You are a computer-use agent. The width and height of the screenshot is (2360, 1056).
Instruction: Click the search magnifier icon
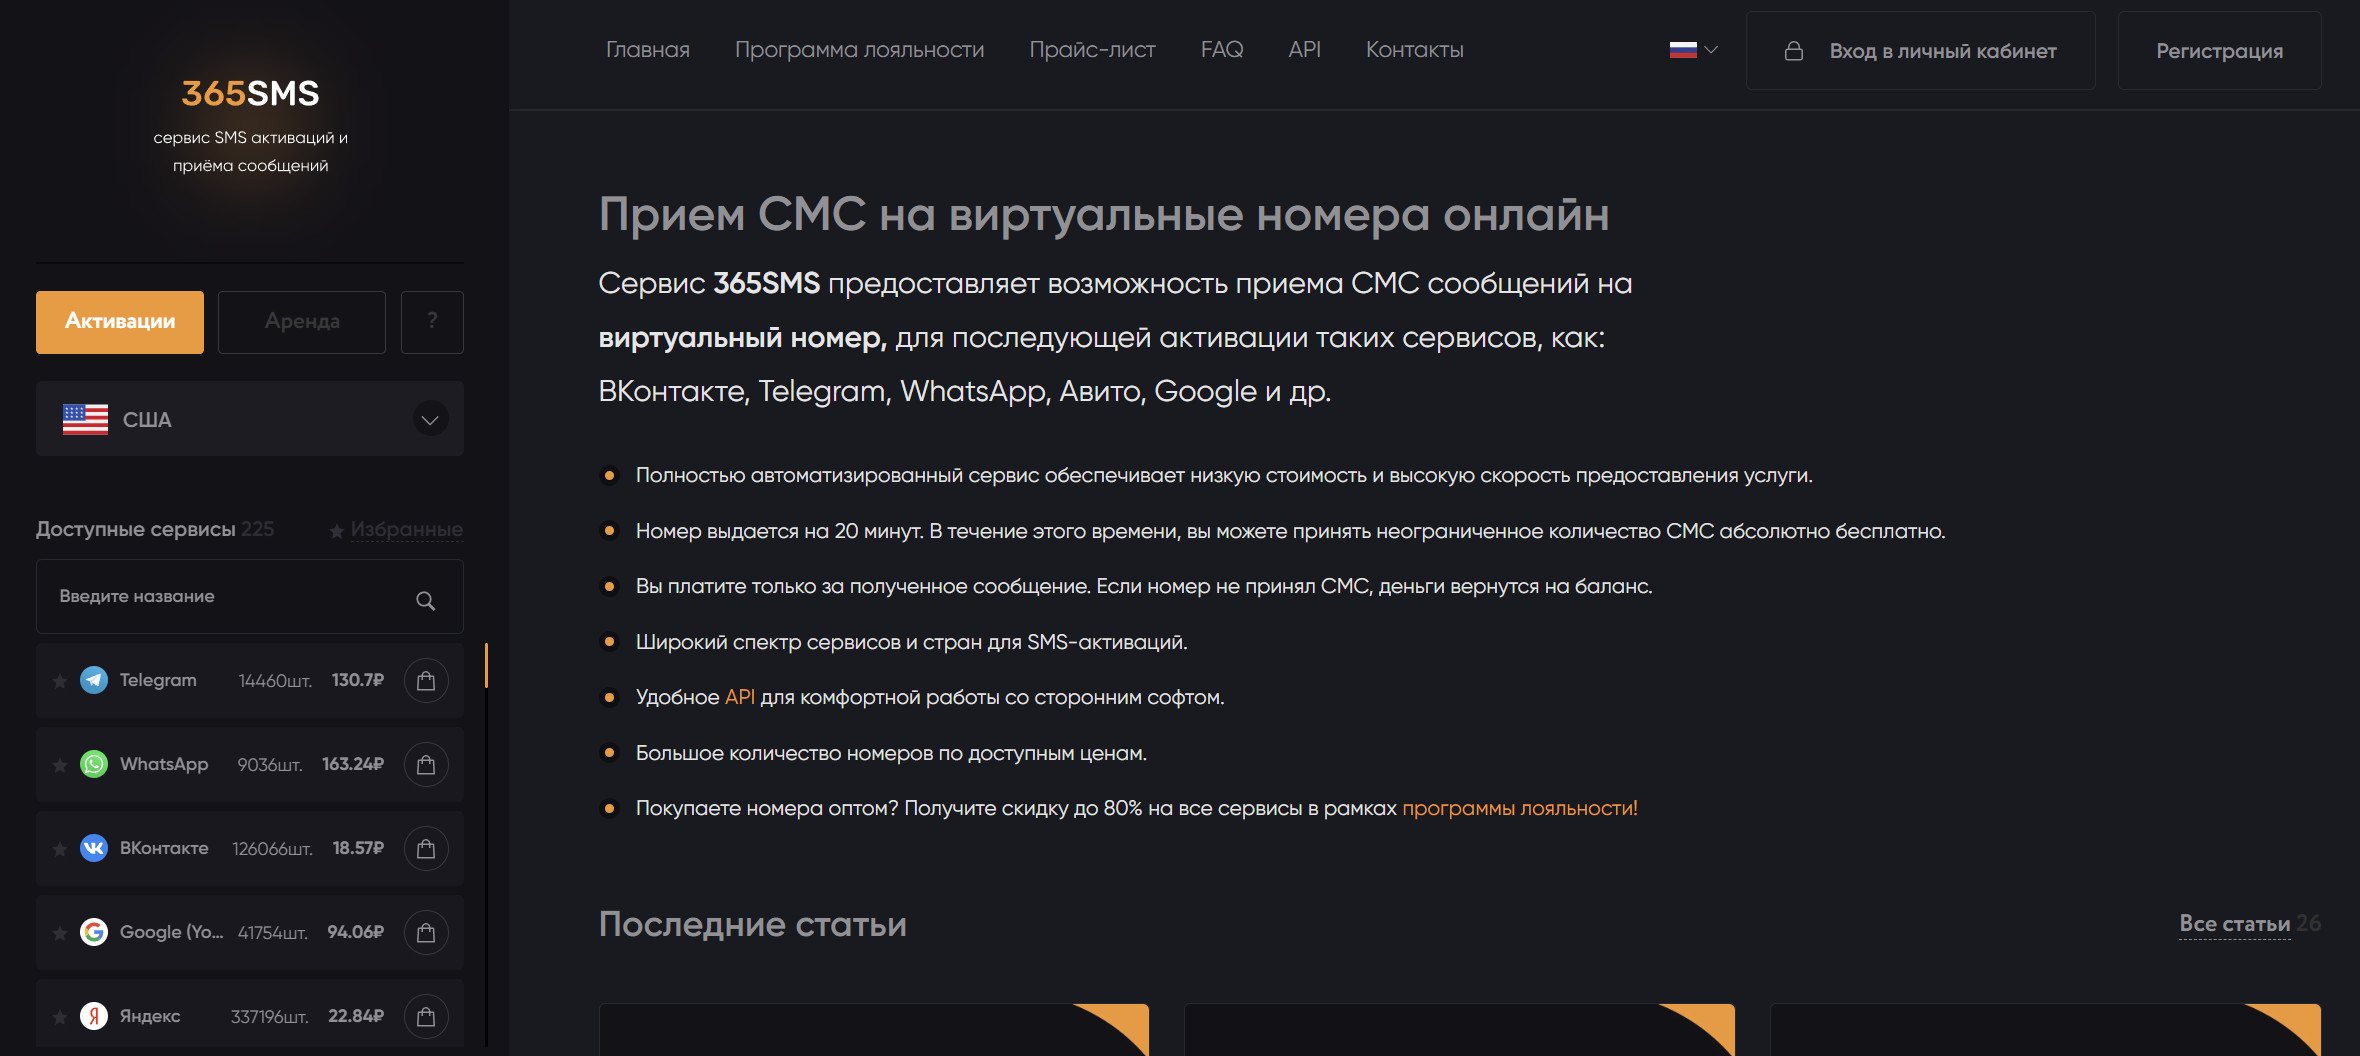pyautogui.click(x=426, y=600)
